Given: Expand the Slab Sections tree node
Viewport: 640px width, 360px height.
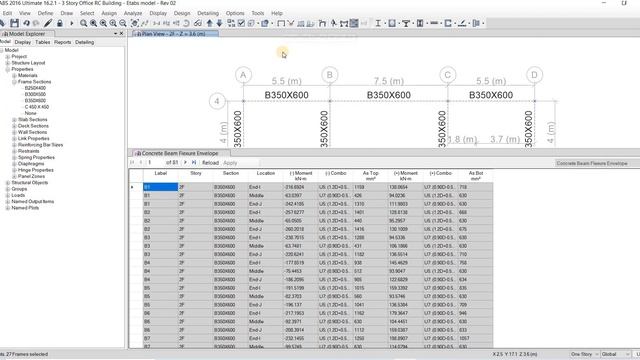Looking at the screenshot, I should click(x=14, y=120).
